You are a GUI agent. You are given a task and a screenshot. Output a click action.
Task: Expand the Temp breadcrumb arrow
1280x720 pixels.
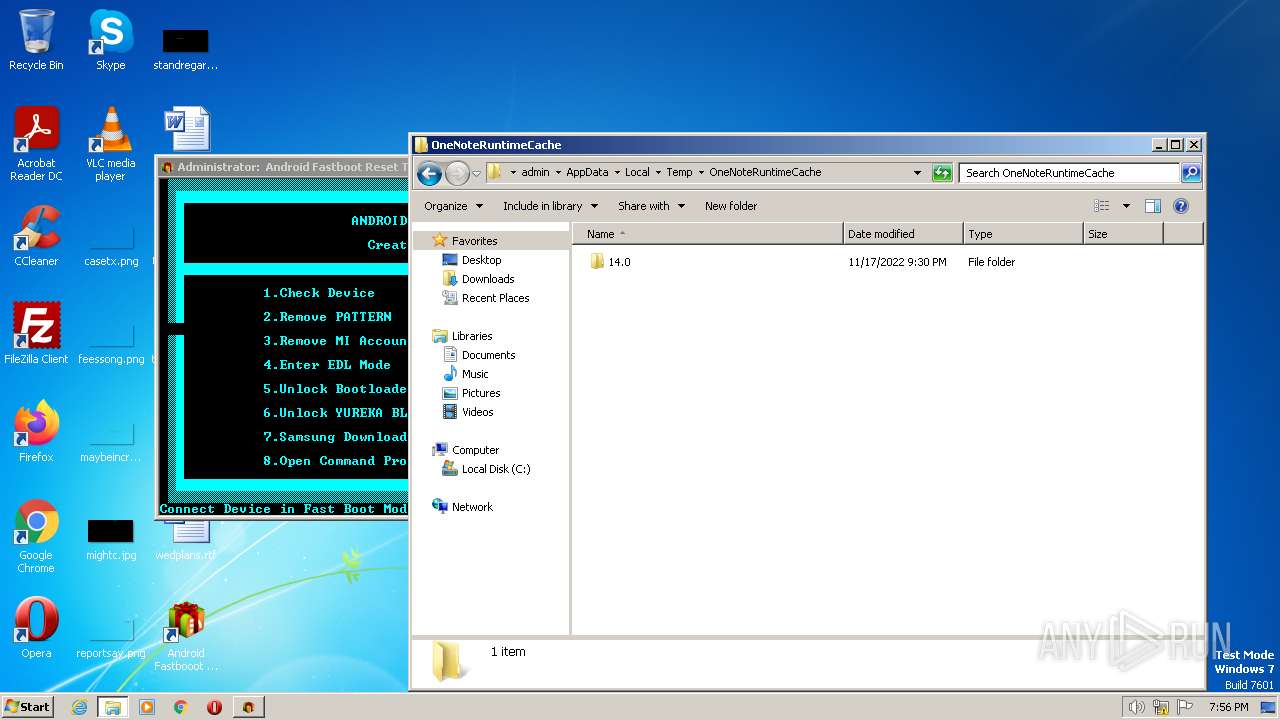point(701,173)
